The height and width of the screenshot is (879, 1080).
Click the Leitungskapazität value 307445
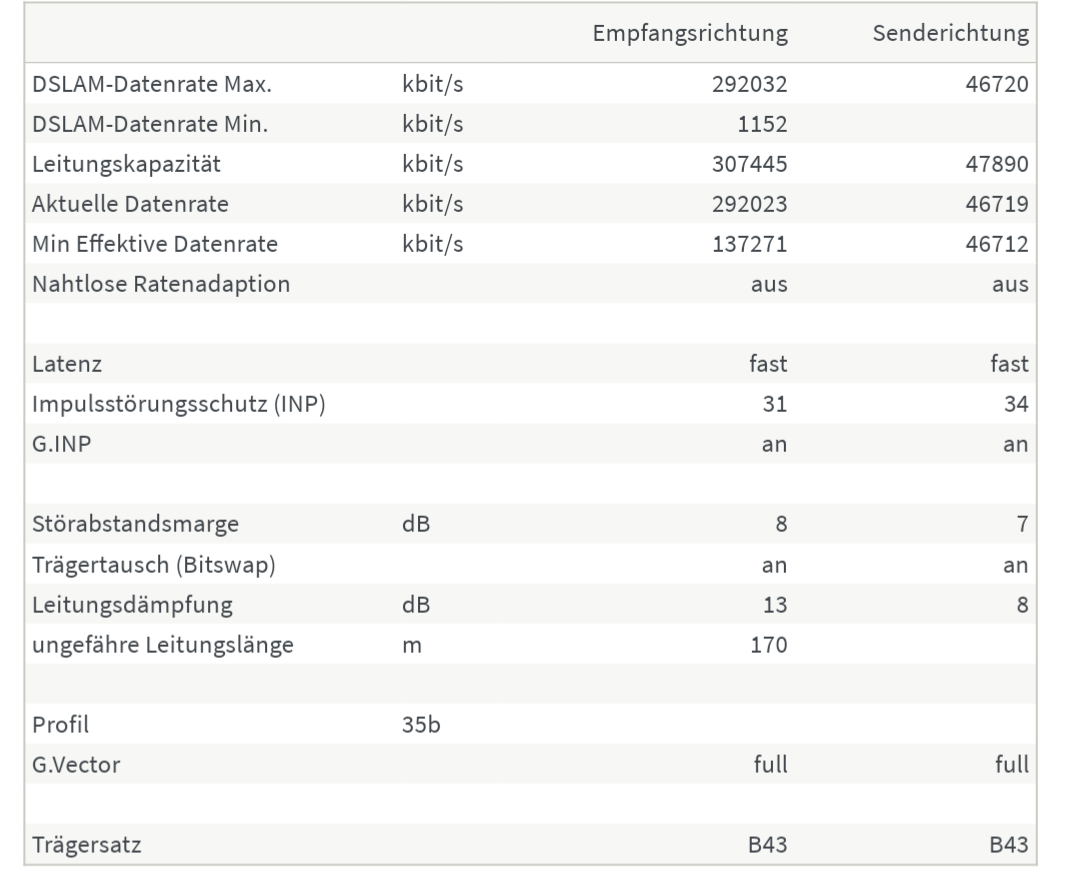point(749,164)
